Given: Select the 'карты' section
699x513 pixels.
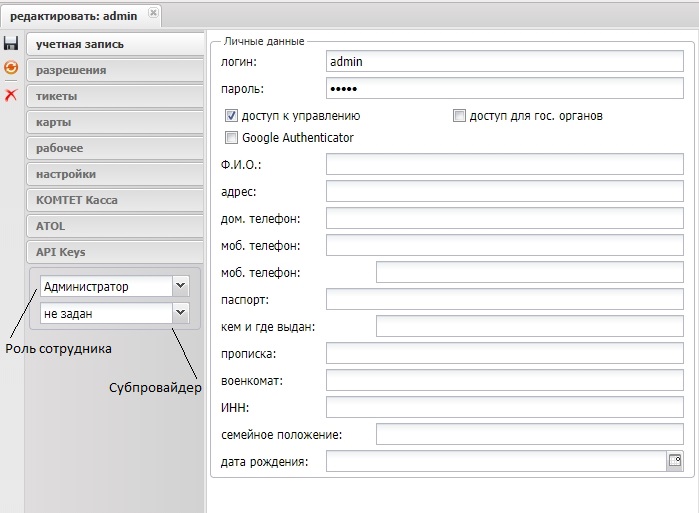Looking at the screenshot, I should 114,122.
